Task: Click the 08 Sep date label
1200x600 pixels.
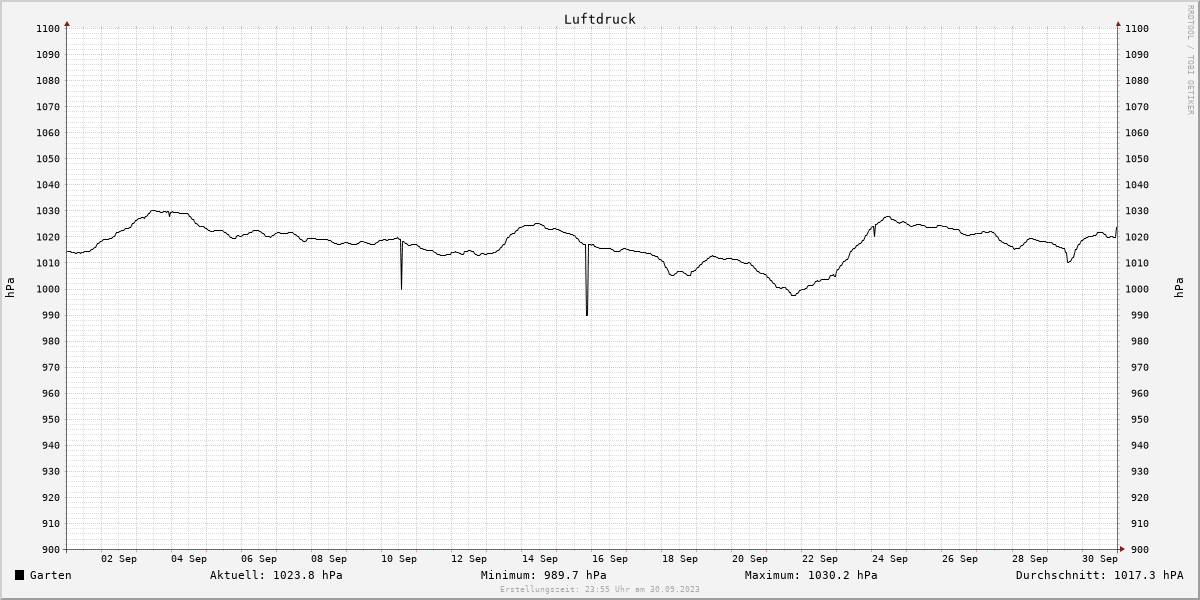Action: coord(329,559)
